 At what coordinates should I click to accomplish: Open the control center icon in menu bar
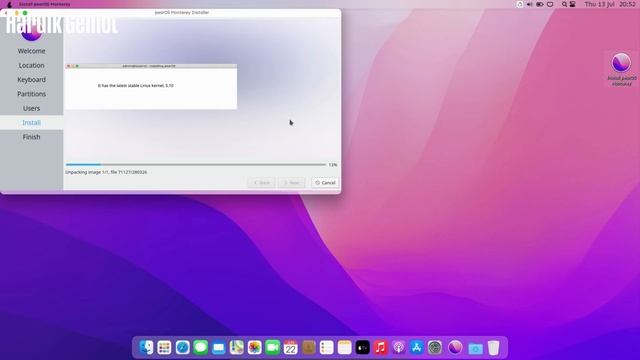573,4
